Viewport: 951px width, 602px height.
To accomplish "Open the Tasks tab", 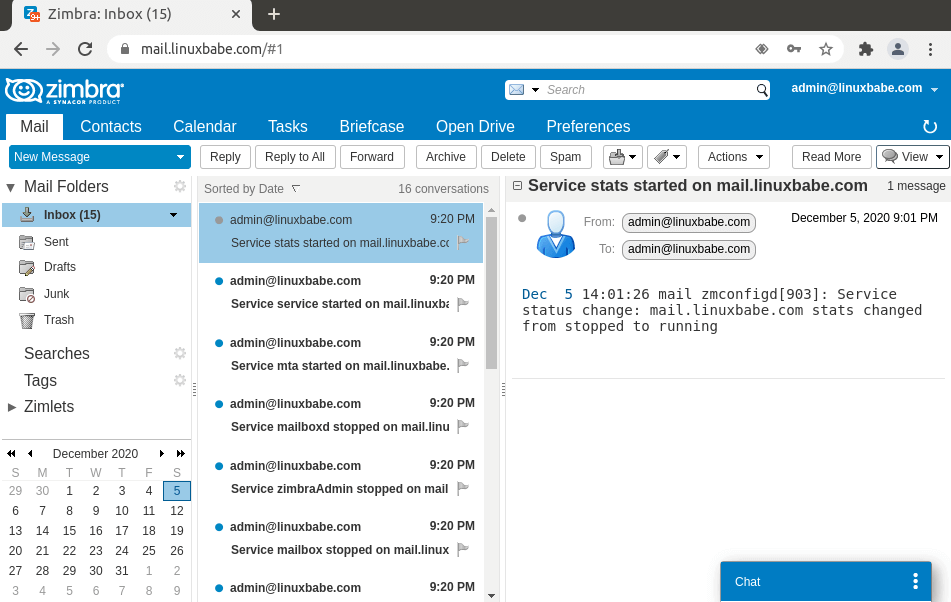I will tap(287, 126).
